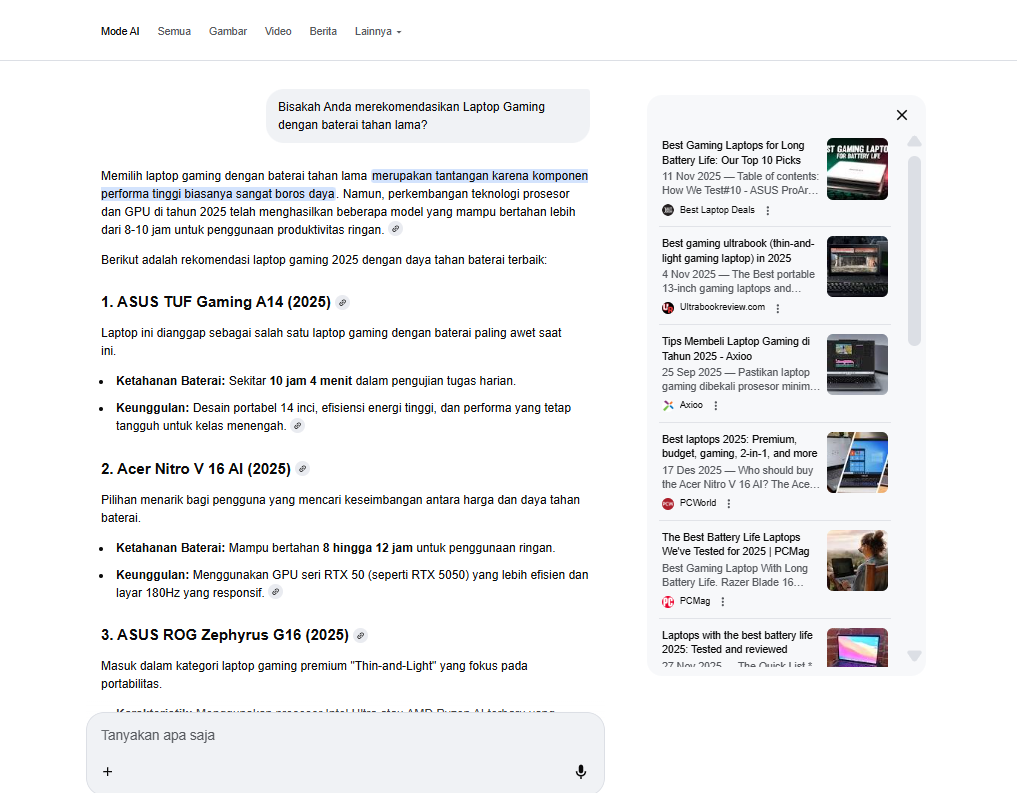Open three-dot options beside Axioo source
Screen dimensions: 1017x793
click(x=716, y=406)
